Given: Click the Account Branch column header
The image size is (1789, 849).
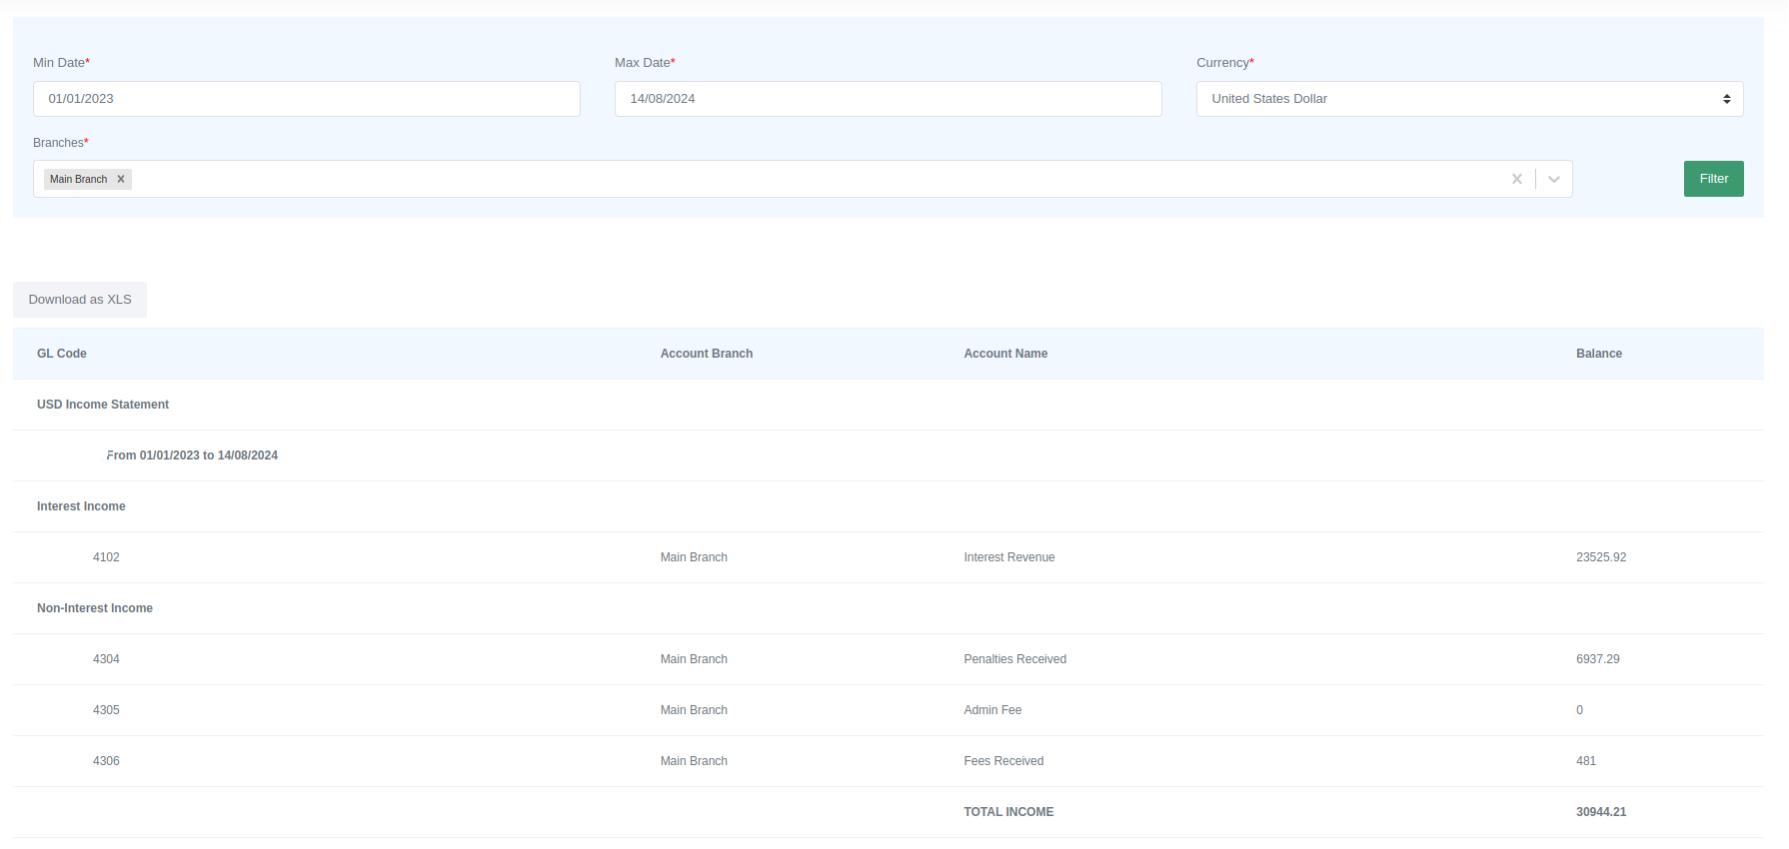Looking at the screenshot, I should click(706, 354).
